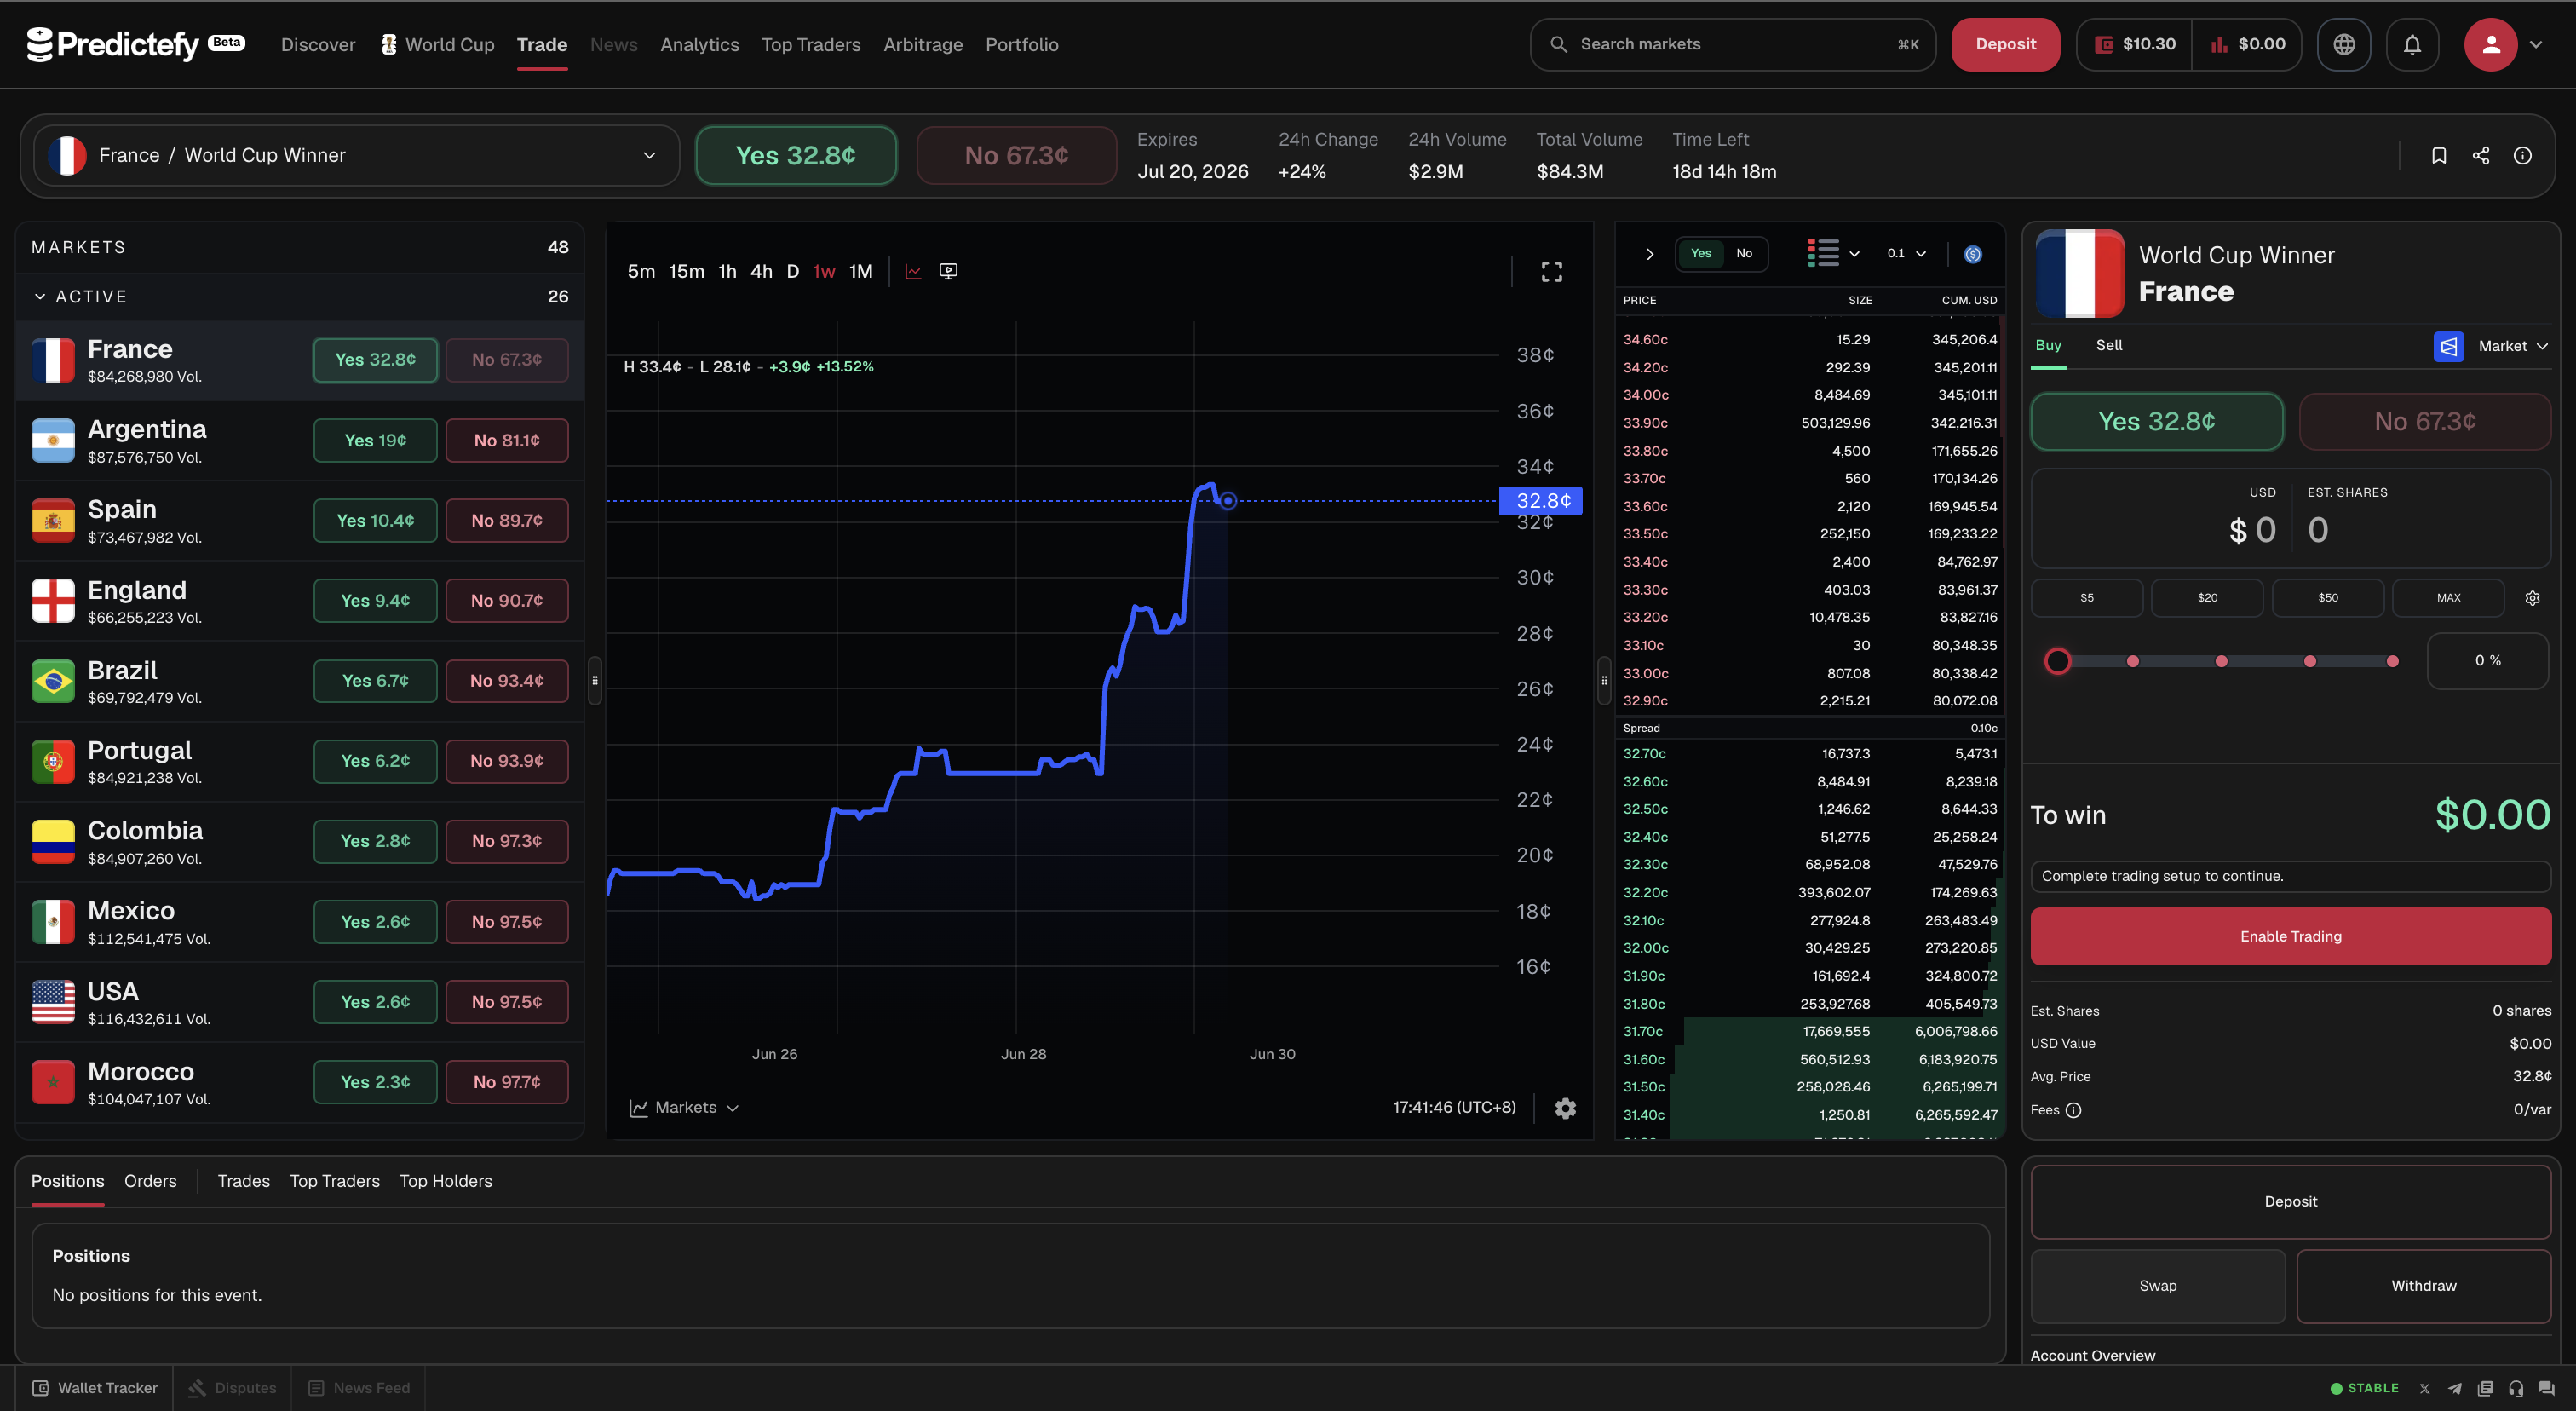Choose the 1h chart interval
Image resolution: width=2576 pixels, height=1411 pixels.
pyautogui.click(x=727, y=271)
